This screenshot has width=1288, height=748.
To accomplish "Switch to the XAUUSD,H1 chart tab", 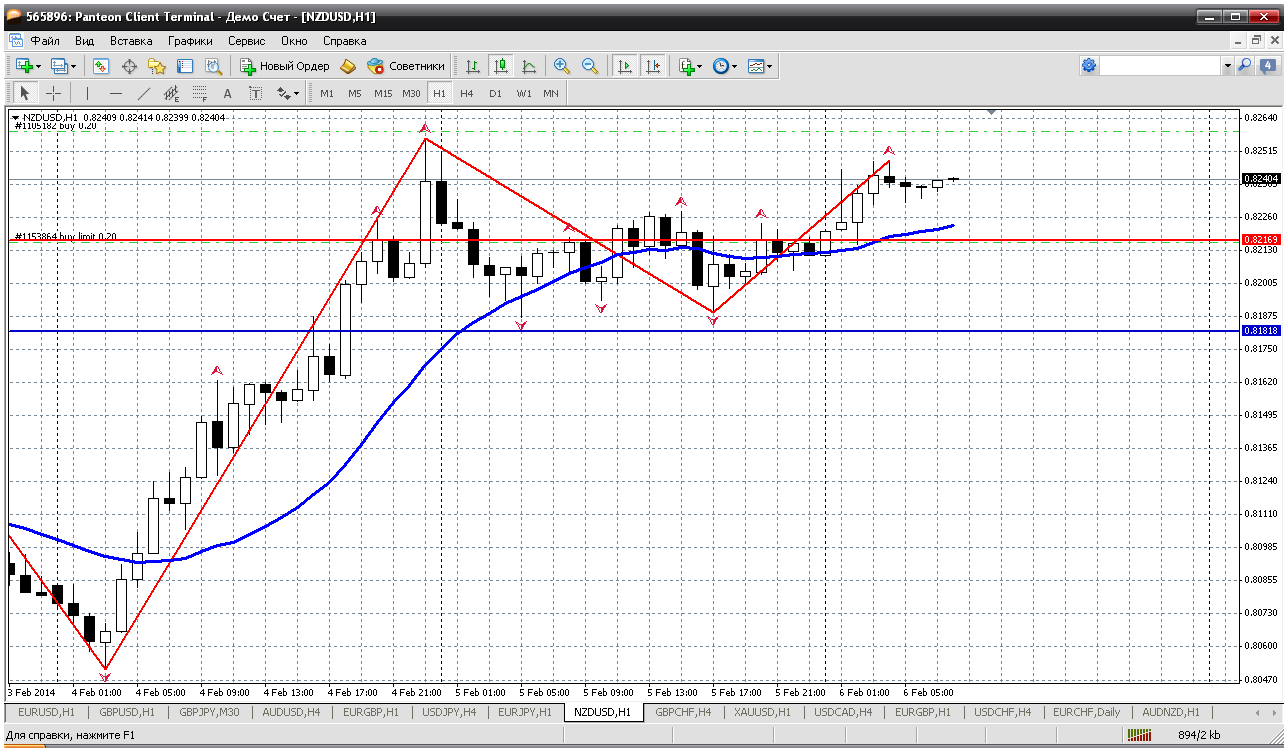I will pyautogui.click(x=762, y=712).
